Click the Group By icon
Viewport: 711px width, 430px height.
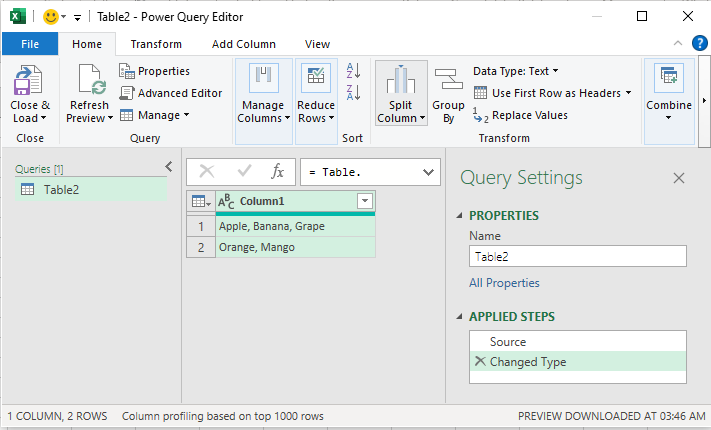[448, 78]
